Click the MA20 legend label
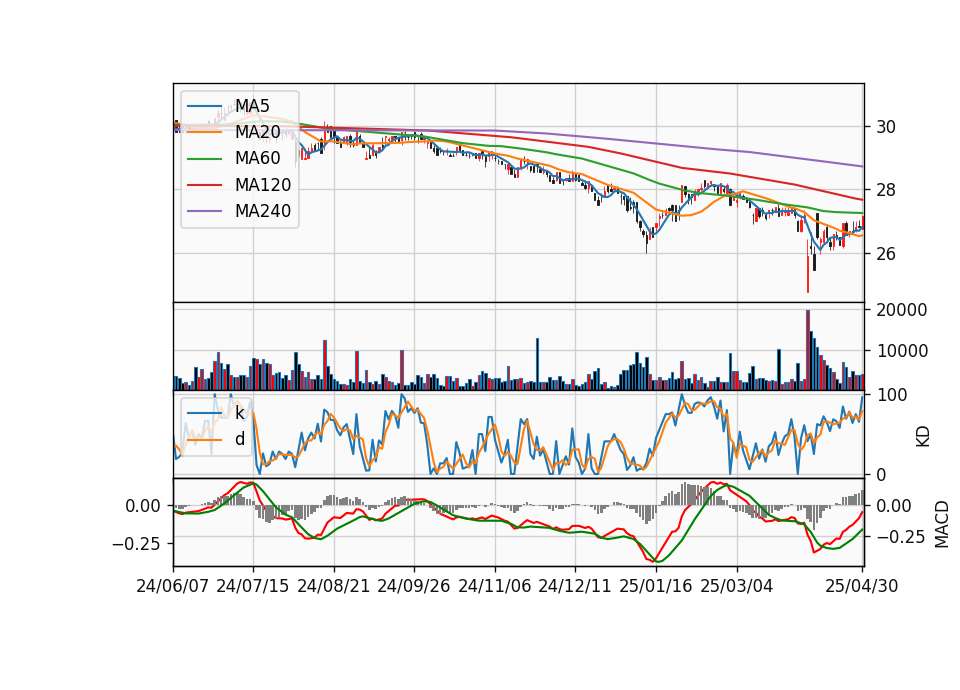This screenshot has width=960, height=690. 257,132
